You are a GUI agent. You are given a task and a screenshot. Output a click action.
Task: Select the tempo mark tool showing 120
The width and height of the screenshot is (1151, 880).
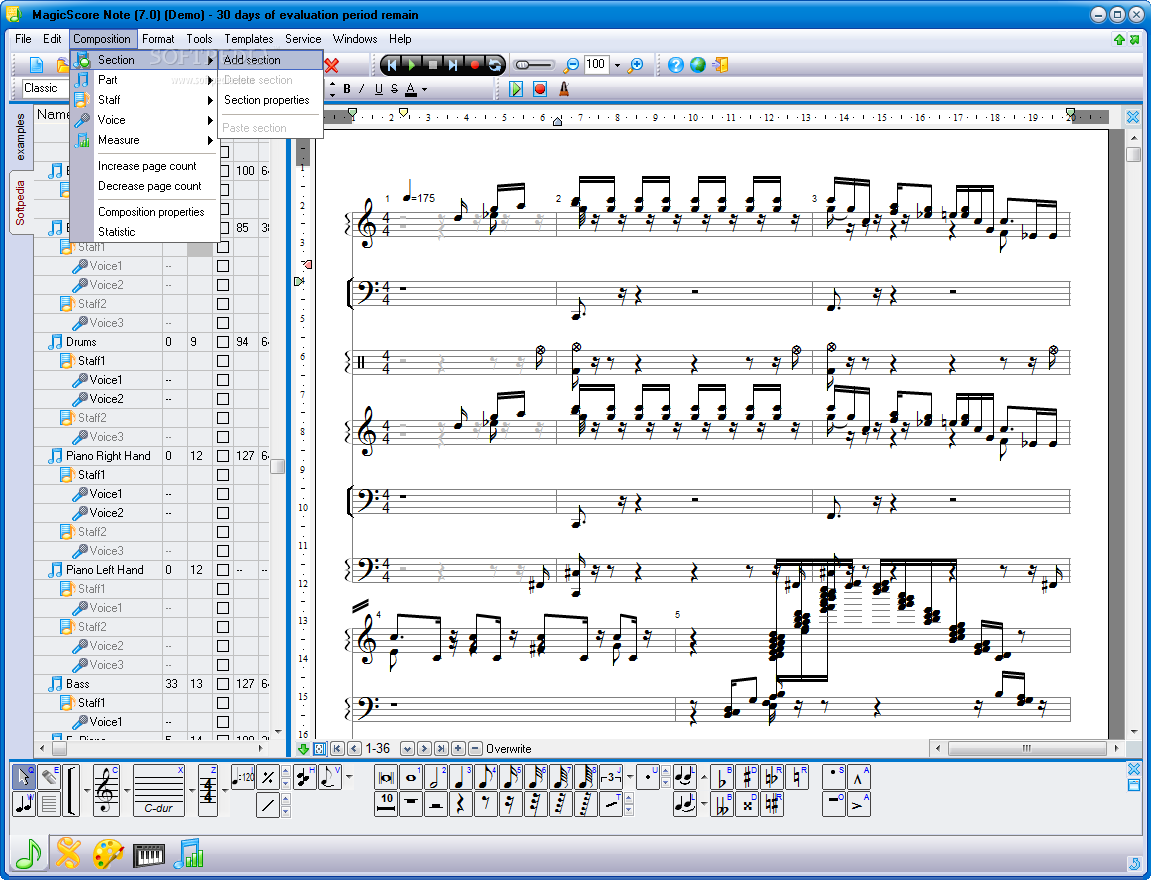point(243,777)
